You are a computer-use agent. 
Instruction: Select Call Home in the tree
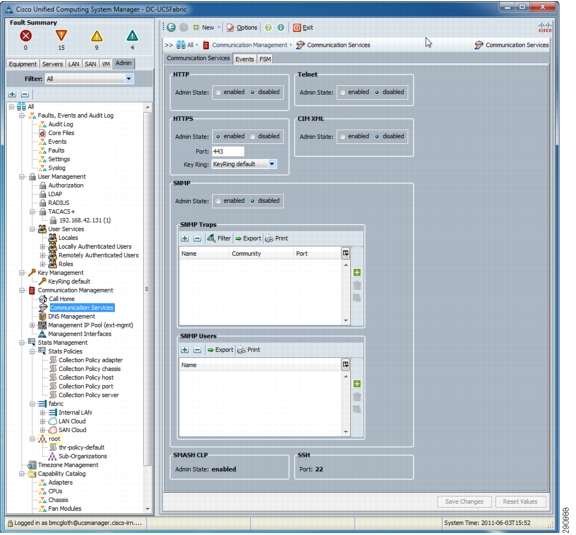click(62, 299)
